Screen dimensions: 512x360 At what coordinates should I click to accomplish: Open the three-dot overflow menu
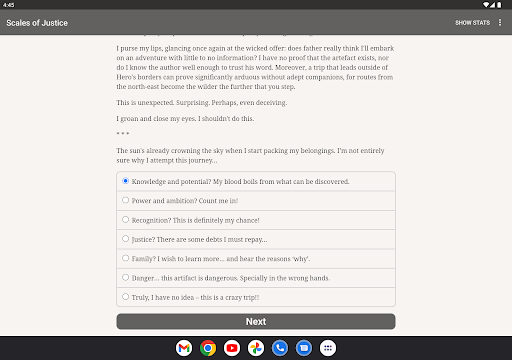pyautogui.click(x=500, y=23)
